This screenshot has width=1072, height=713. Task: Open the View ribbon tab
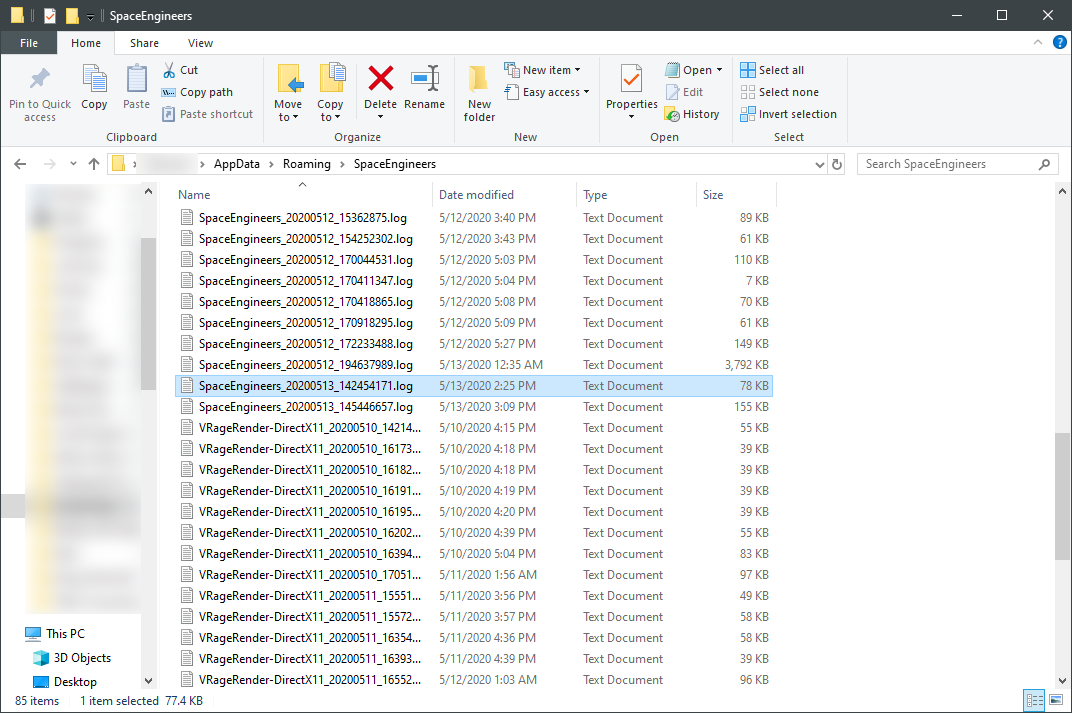[200, 43]
